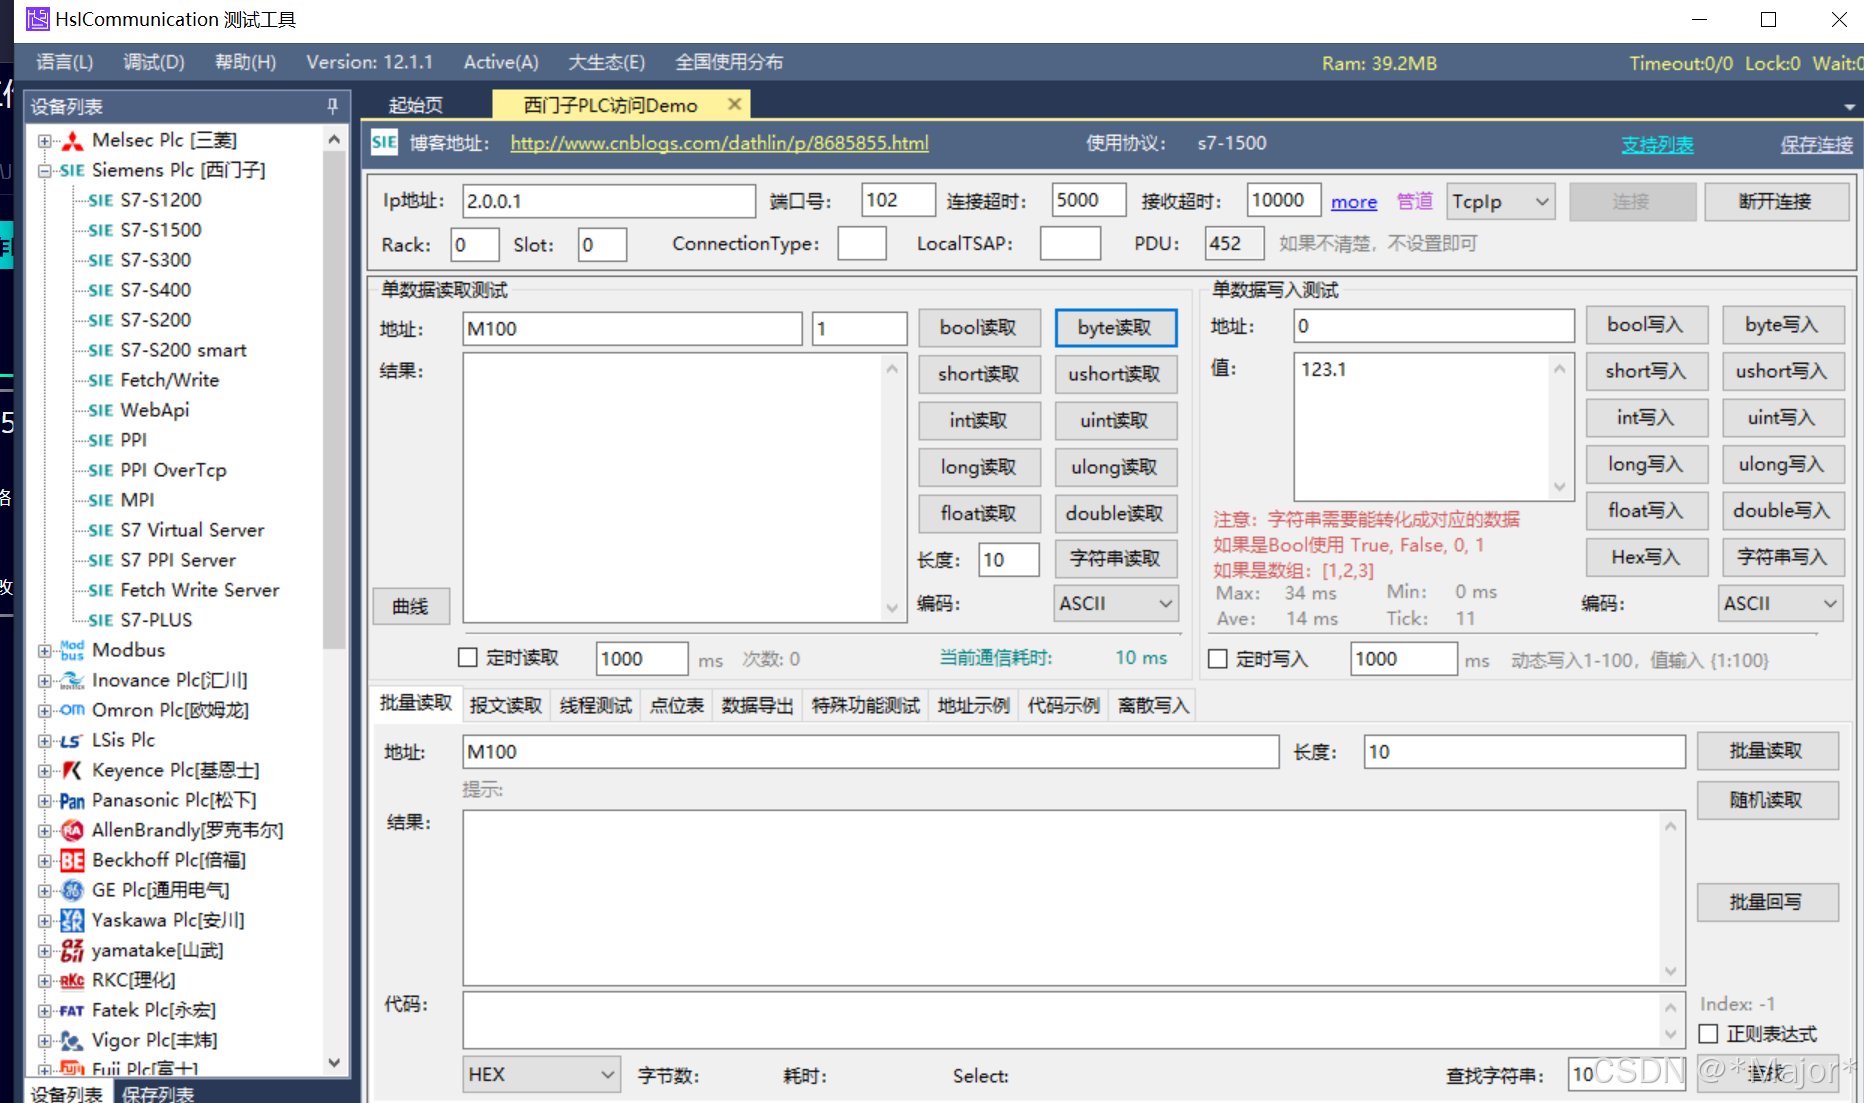Click the Keyence Plc[基恩士] brand icon
The width and height of the screenshot is (1864, 1103).
pos(71,770)
